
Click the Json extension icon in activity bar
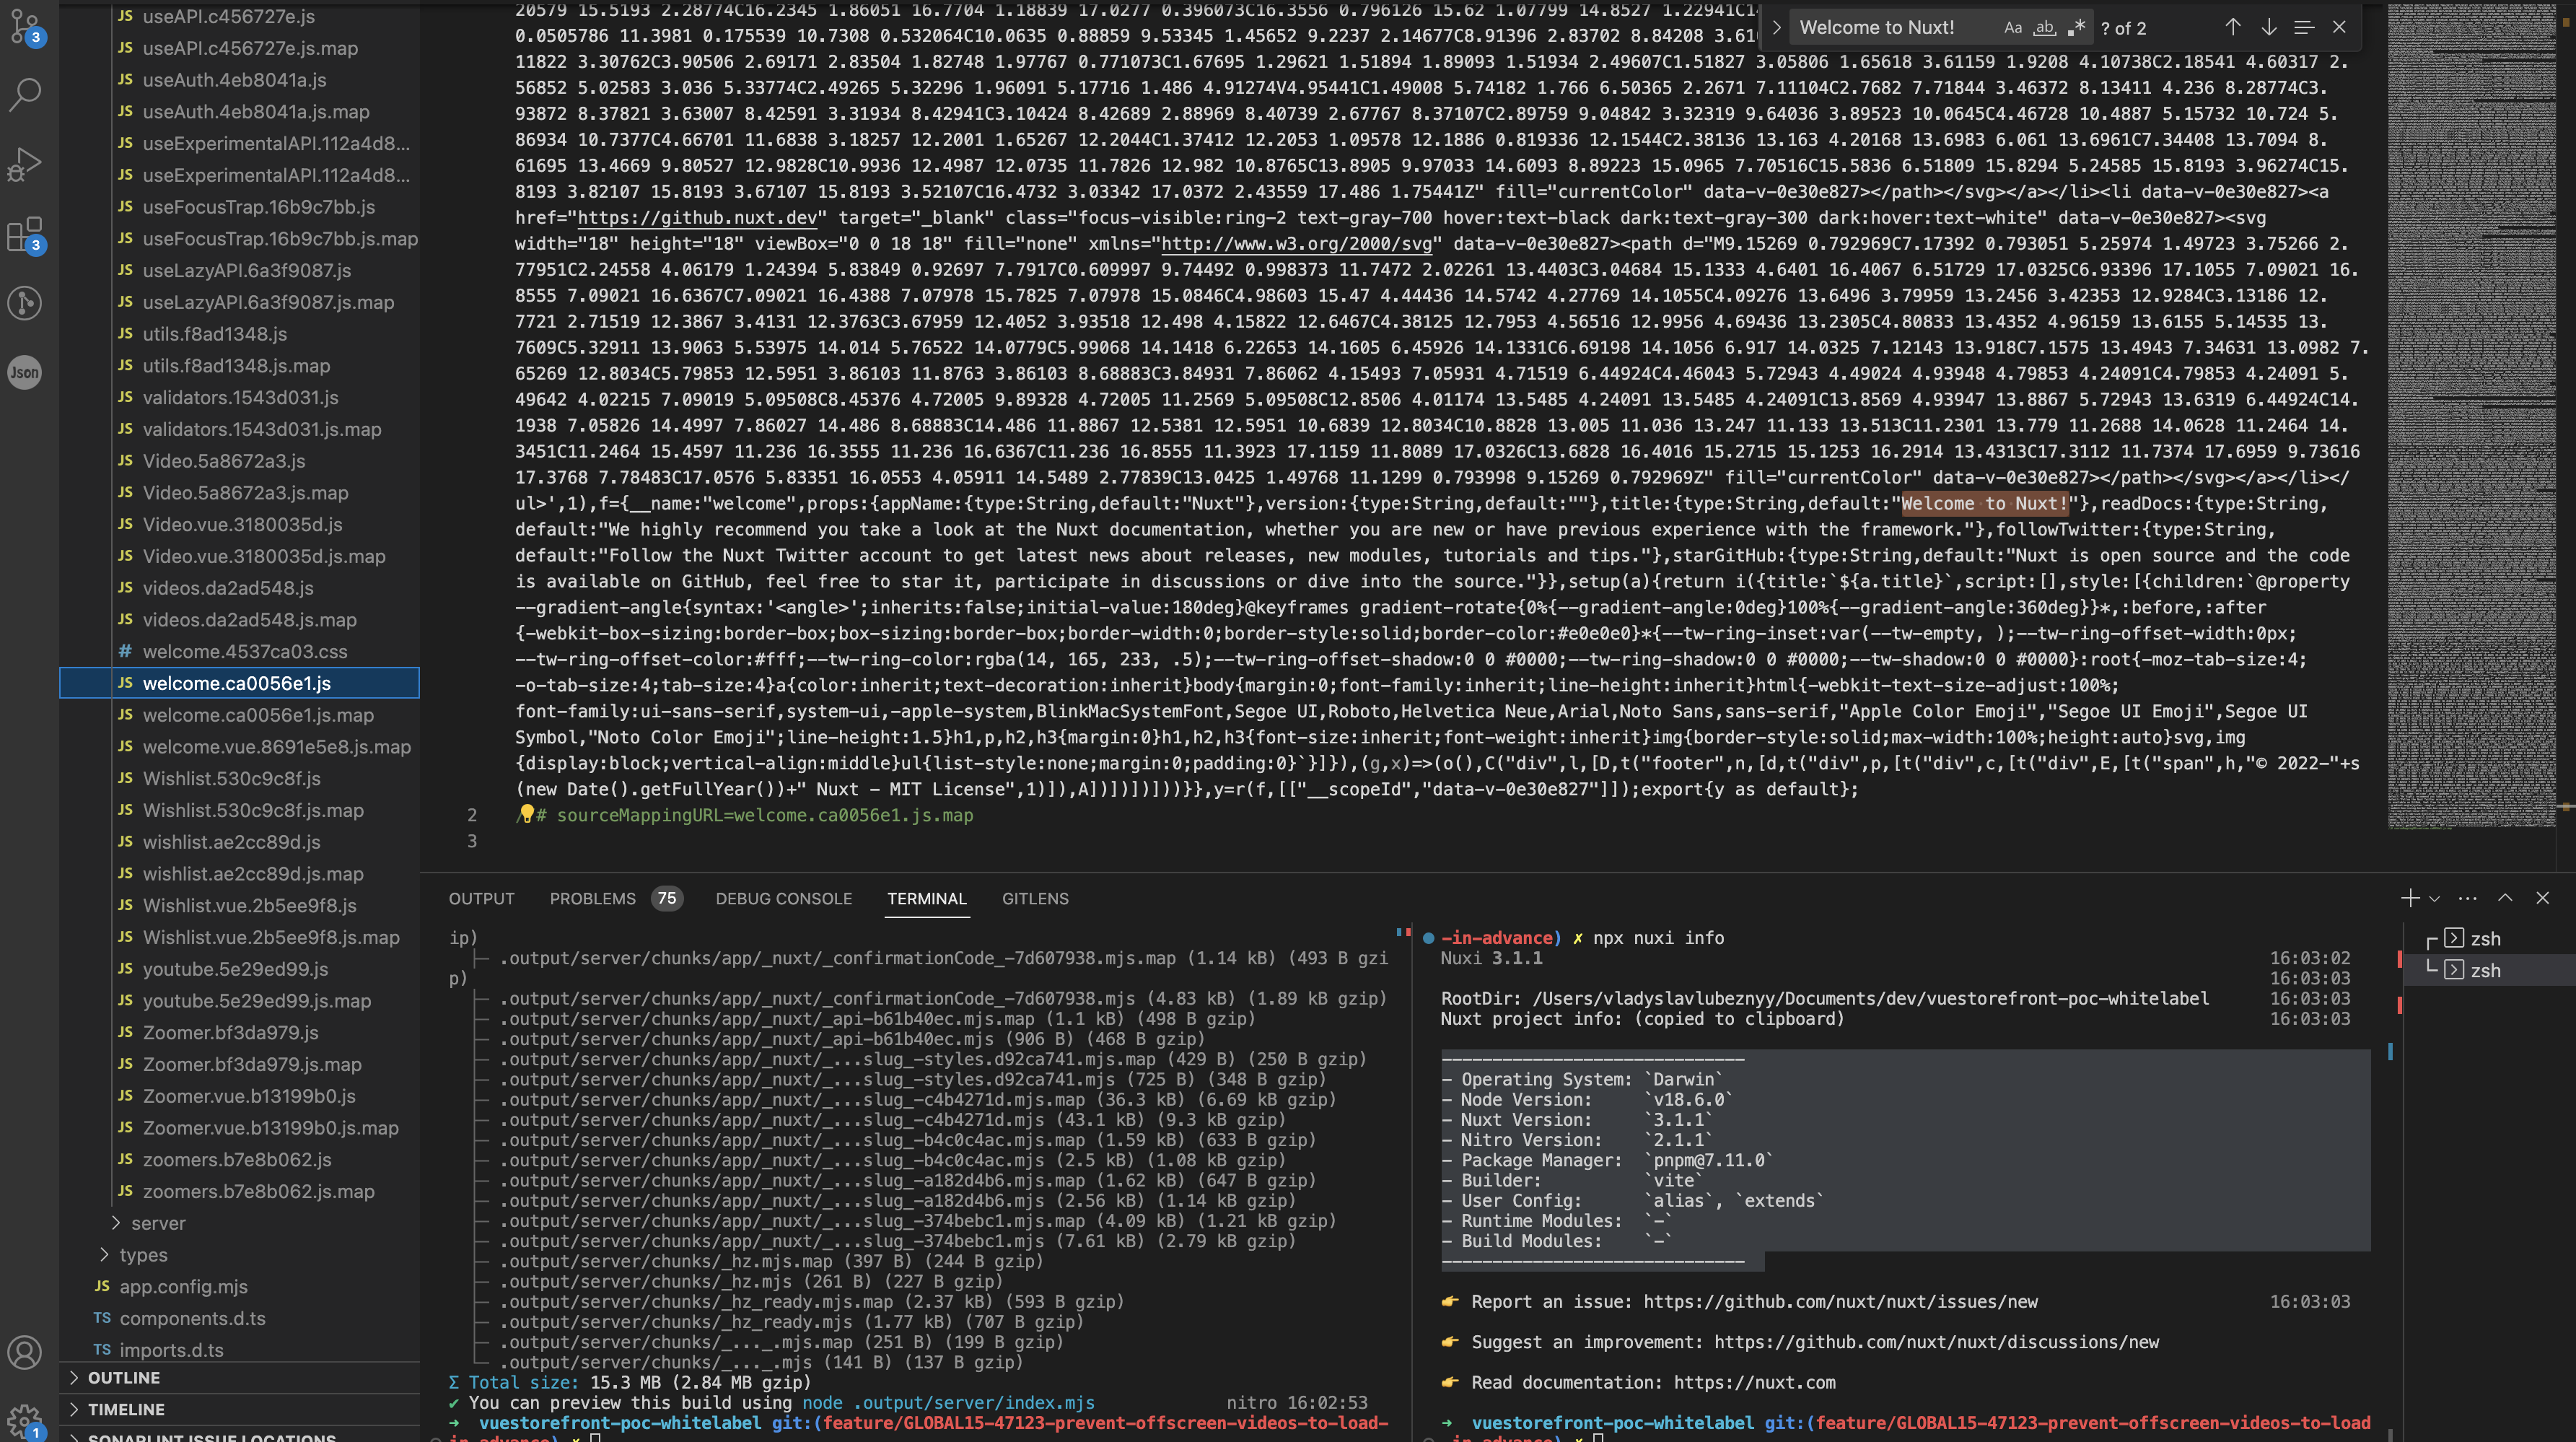pos(25,372)
